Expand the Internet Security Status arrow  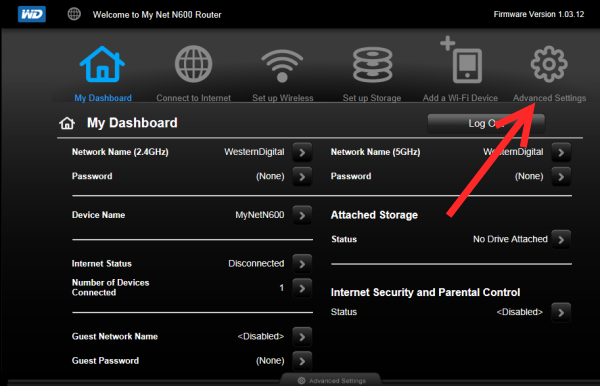click(561, 313)
